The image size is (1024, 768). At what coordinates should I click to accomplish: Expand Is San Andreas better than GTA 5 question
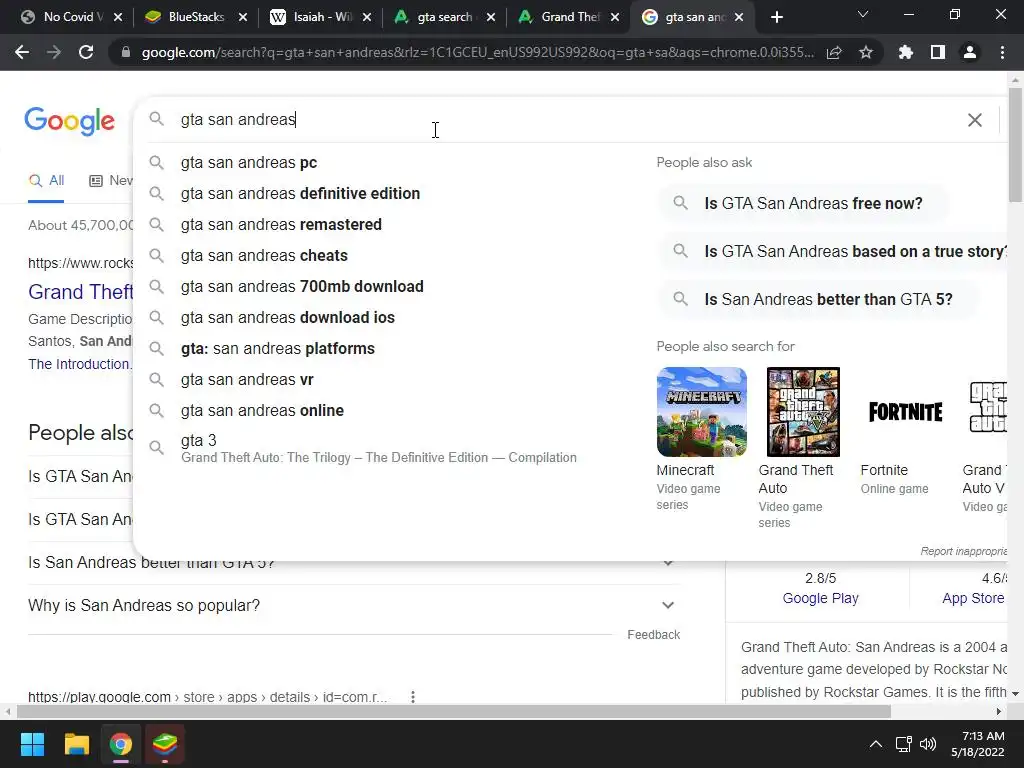[x=353, y=563]
